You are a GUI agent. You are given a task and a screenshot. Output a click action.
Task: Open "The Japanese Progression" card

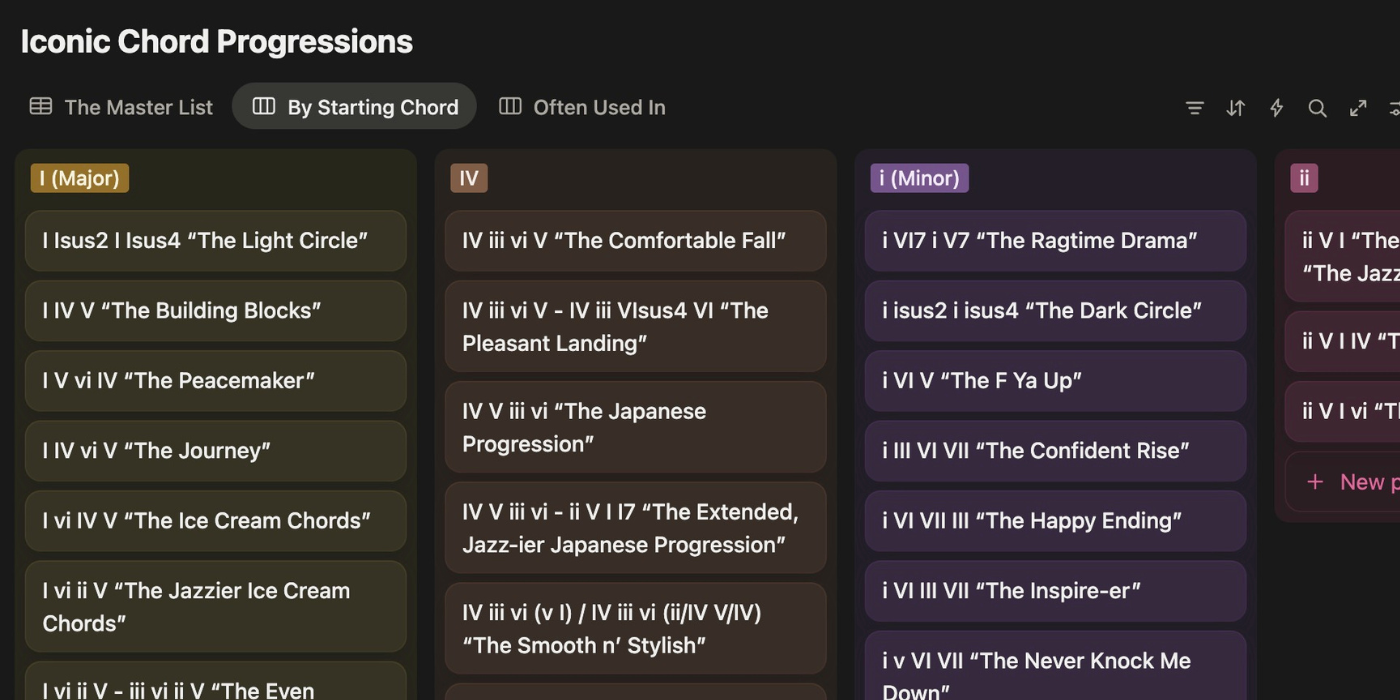635,427
